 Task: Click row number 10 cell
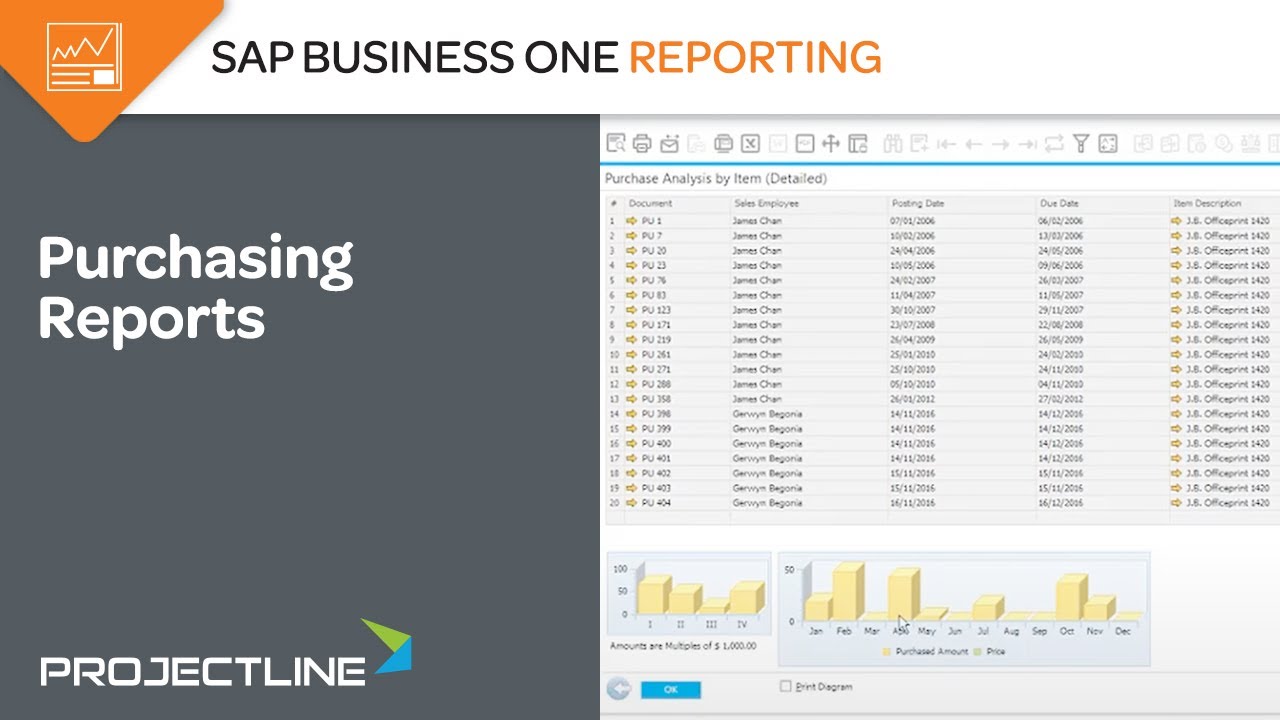click(614, 355)
